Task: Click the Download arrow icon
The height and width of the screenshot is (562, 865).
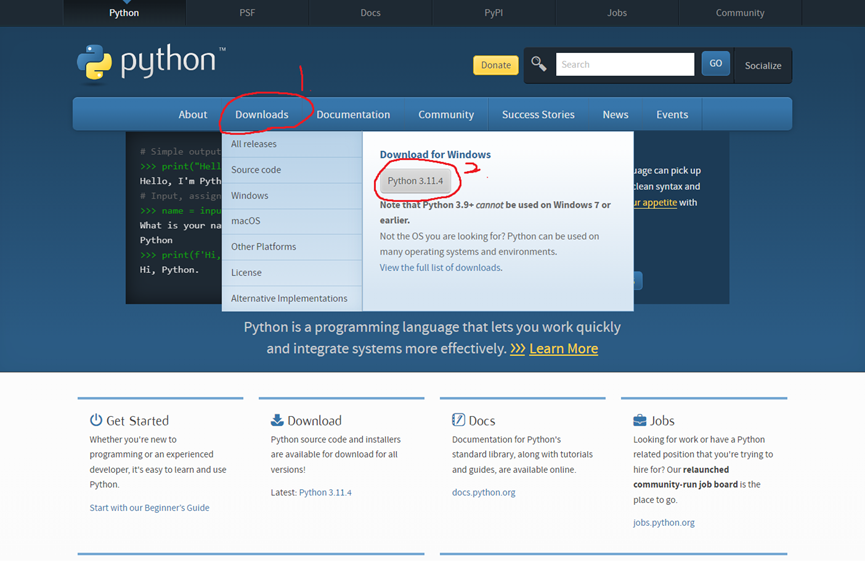Action: click(277, 420)
